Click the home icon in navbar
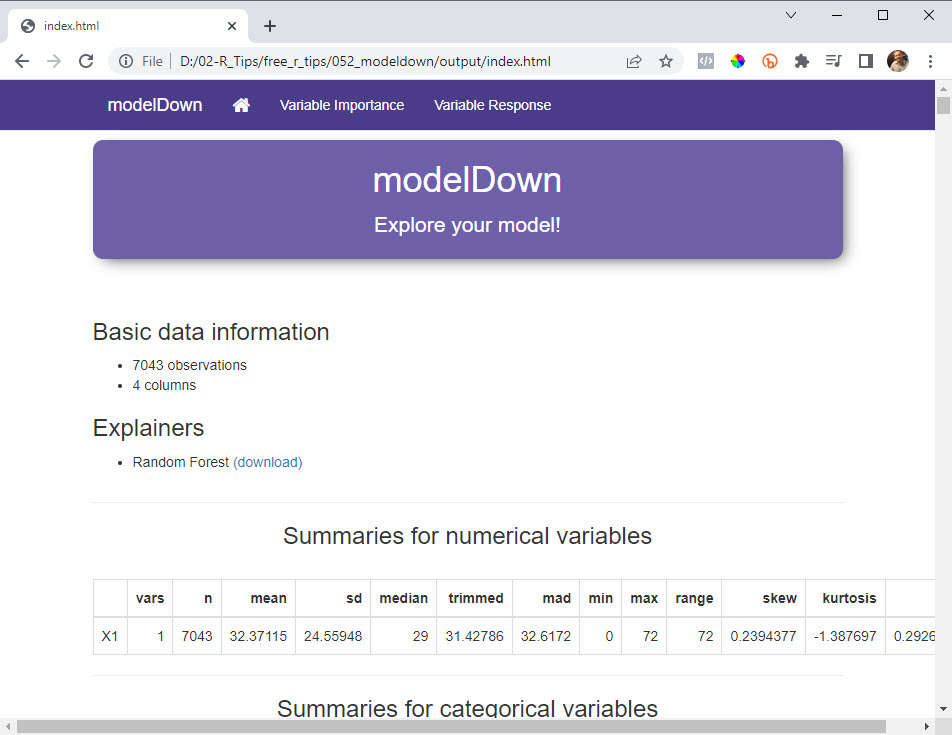This screenshot has width=952, height=735. tap(241, 105)
